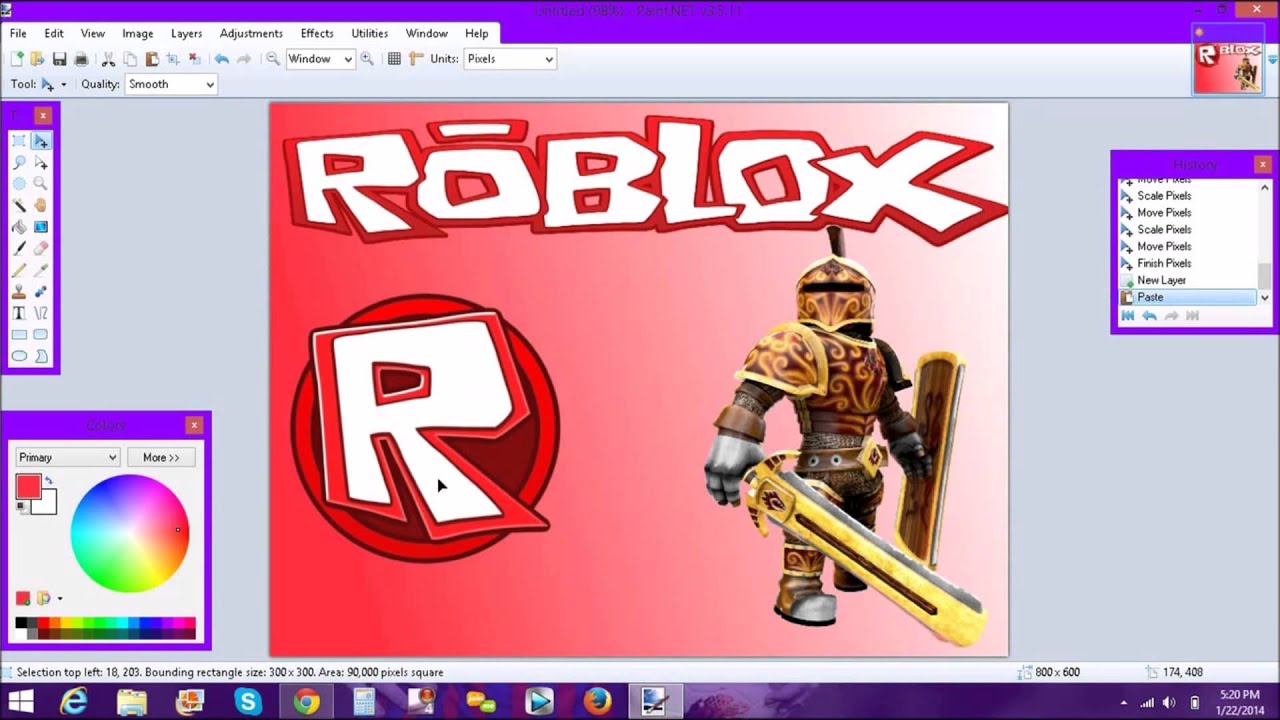Click the History panel undo arrow

(x=1150, y=316)
